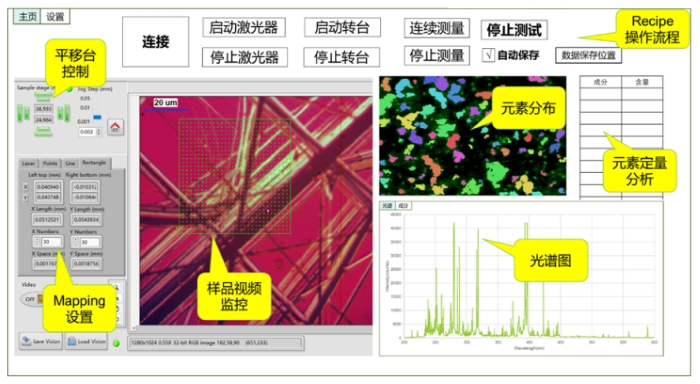700x384 pixels.
Task: Click the Left top X input field
Action: coord(47,187)
